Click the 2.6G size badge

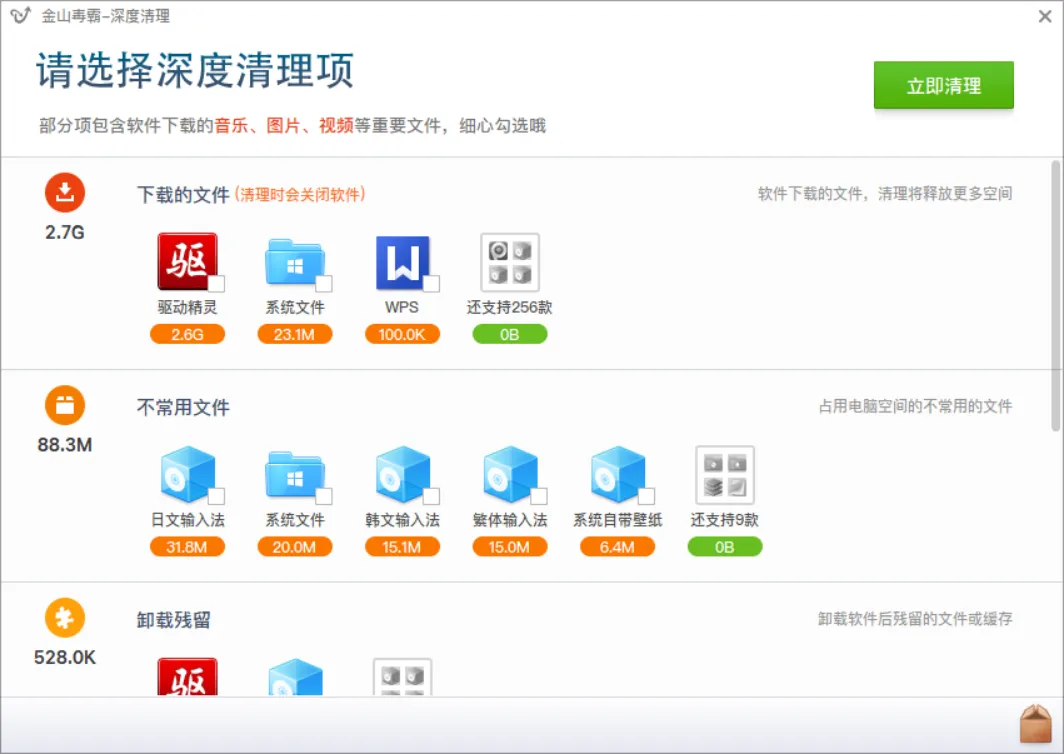(x=187, y=334)
